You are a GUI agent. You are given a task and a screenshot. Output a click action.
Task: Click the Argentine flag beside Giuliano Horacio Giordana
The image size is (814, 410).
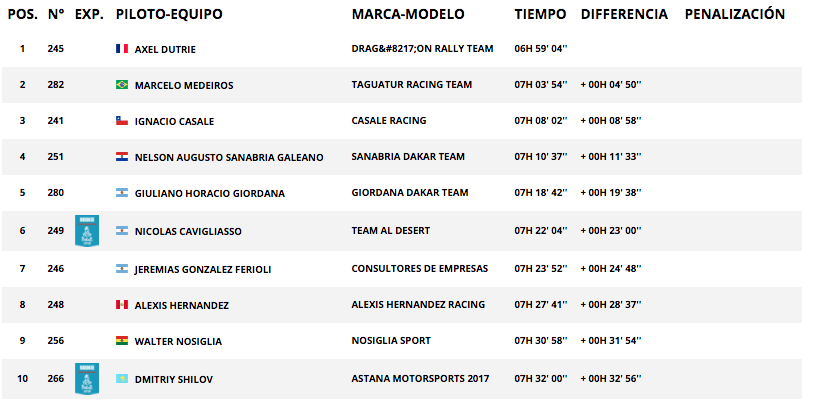[122, 193]
